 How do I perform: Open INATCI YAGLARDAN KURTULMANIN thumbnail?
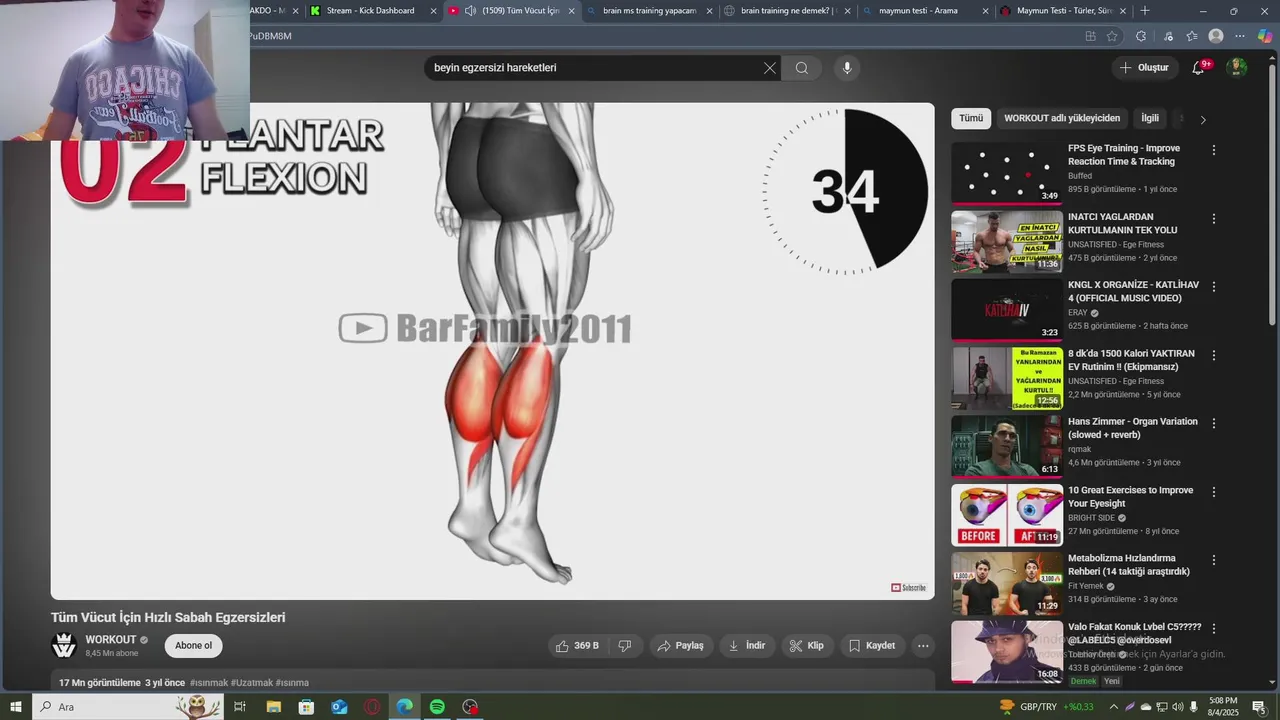[1007, 241]
